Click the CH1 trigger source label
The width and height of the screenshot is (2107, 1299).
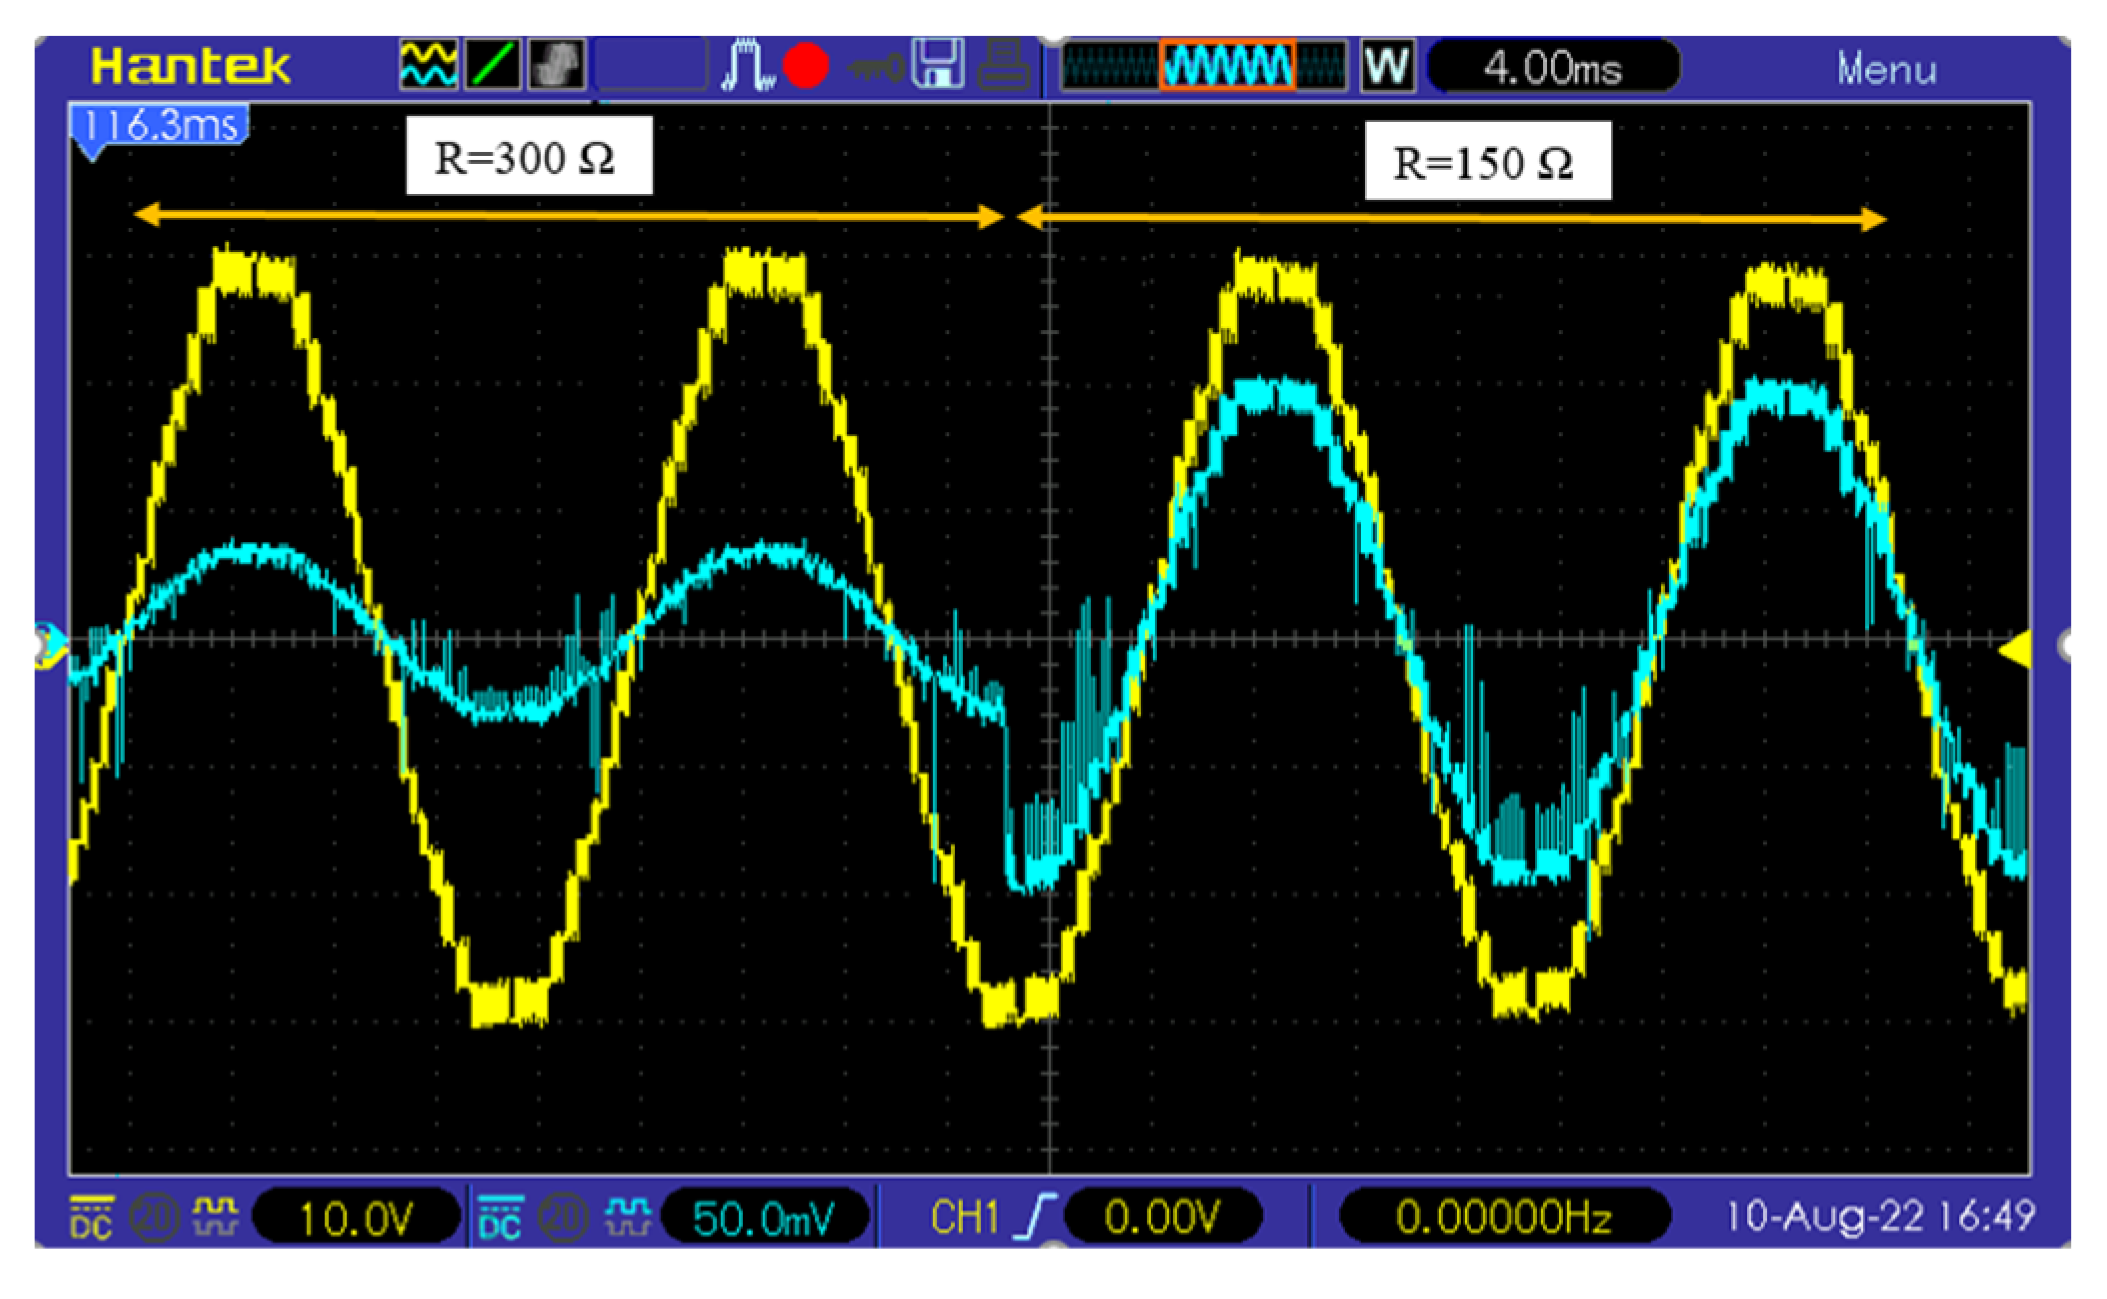[x=965, y=1217]
